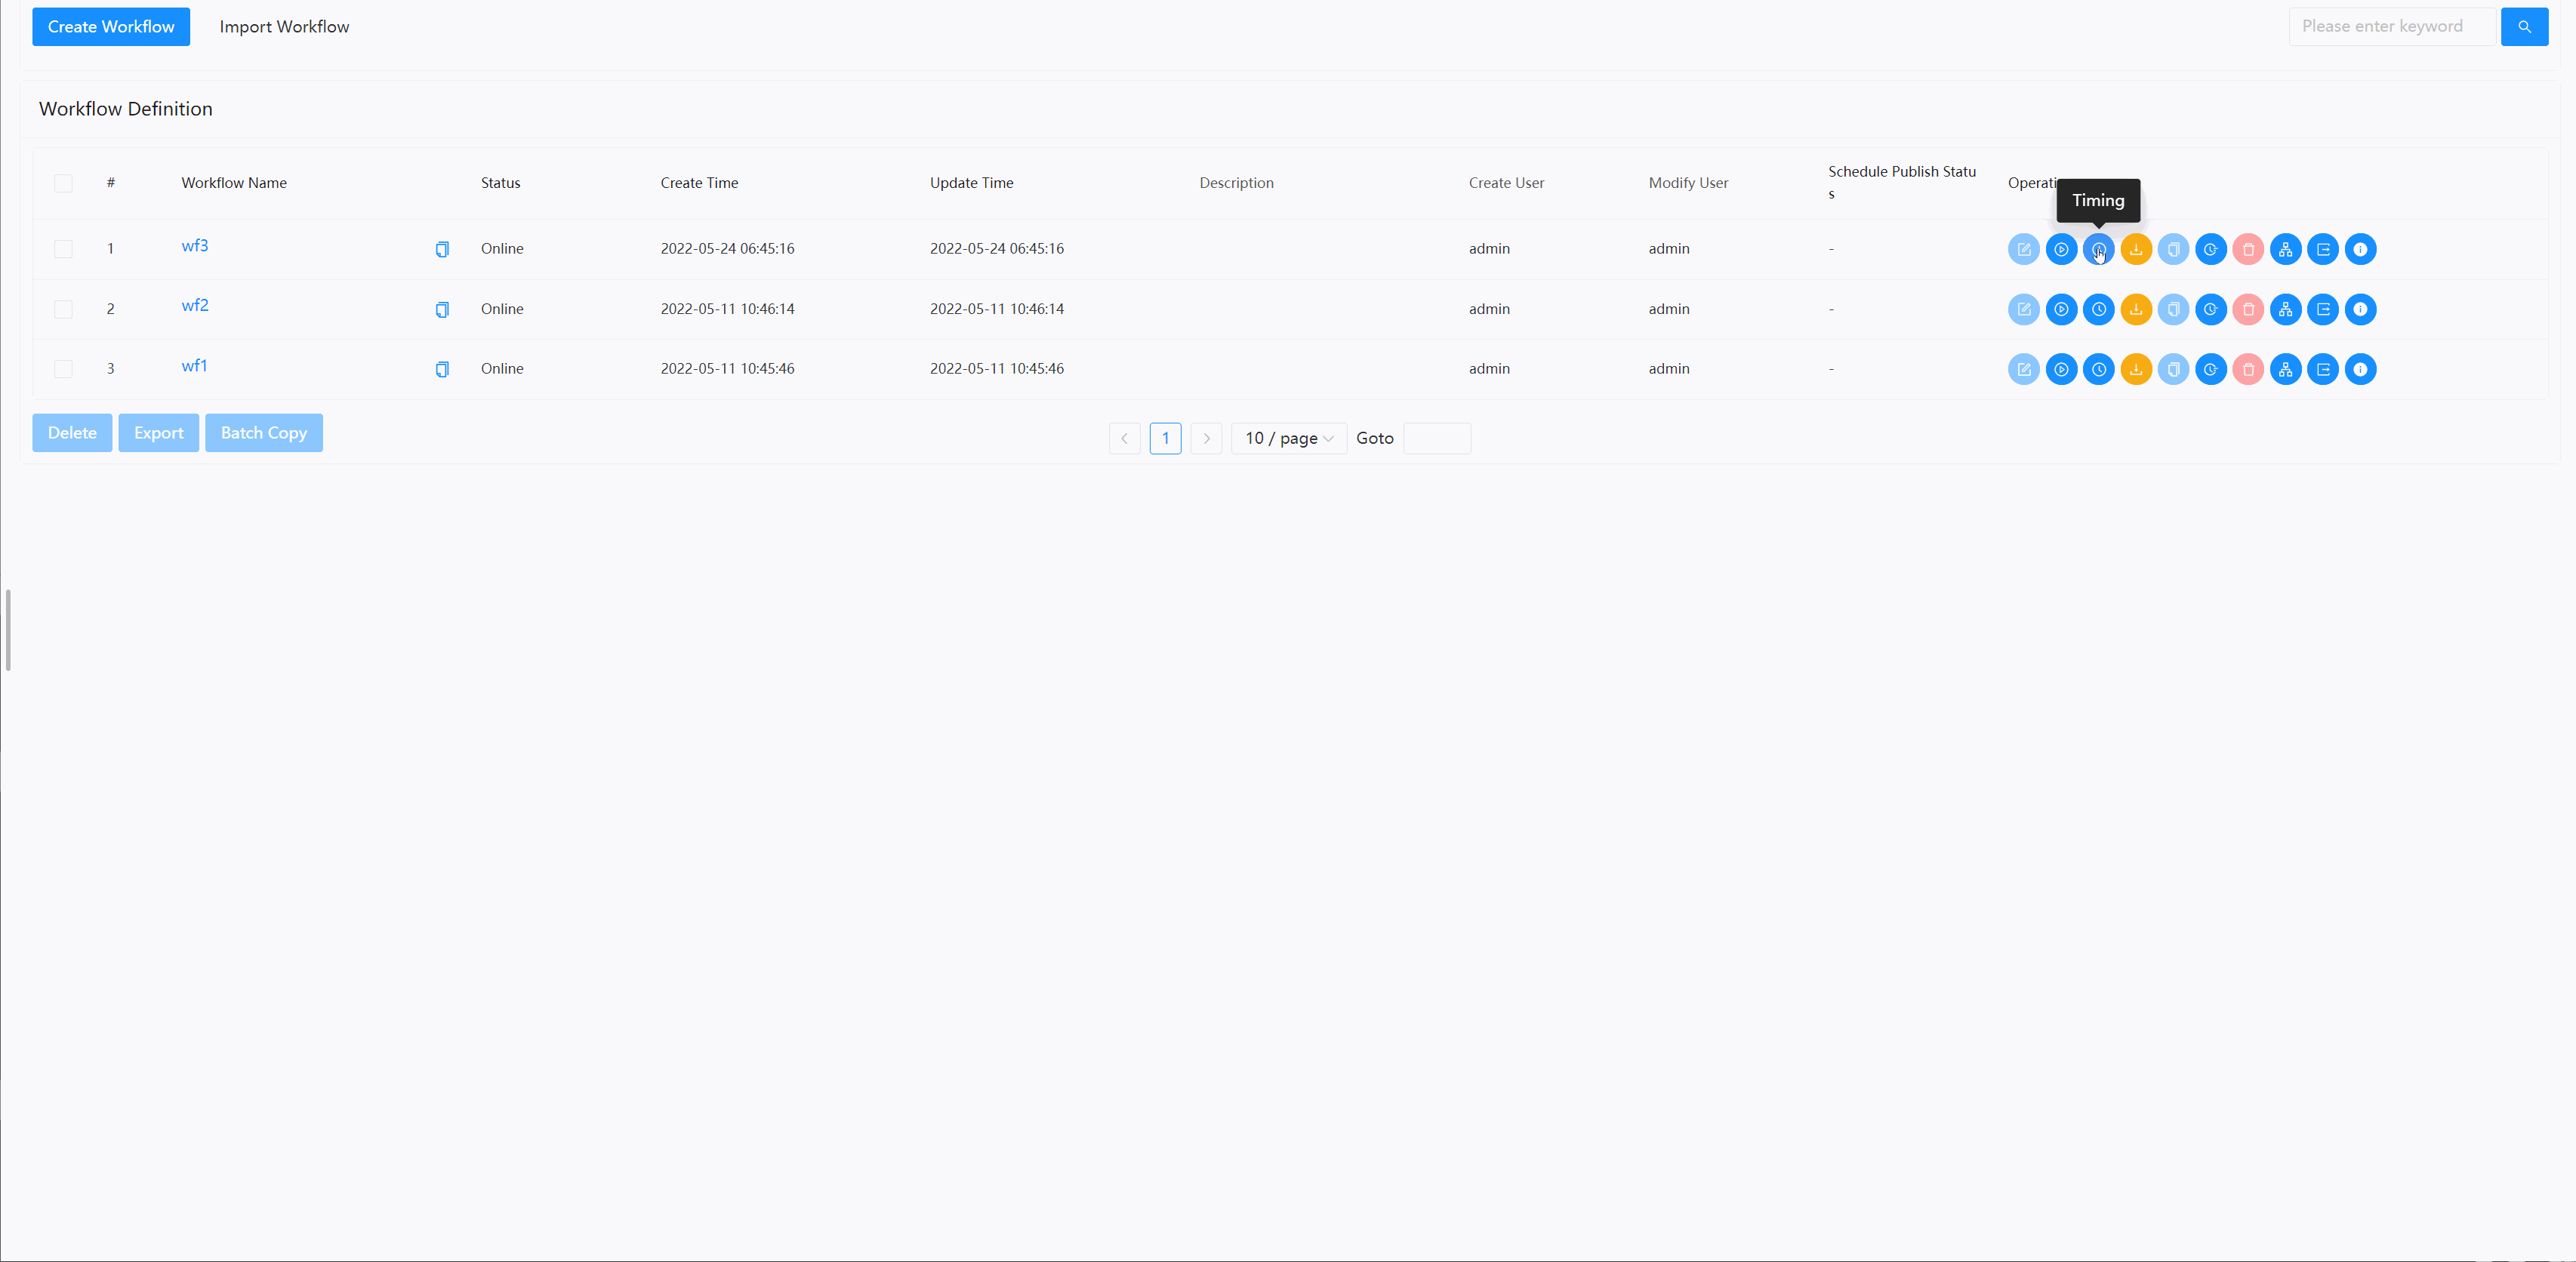Click the bottom Export batch button
2576x1262 pixels.
(158, 433)
